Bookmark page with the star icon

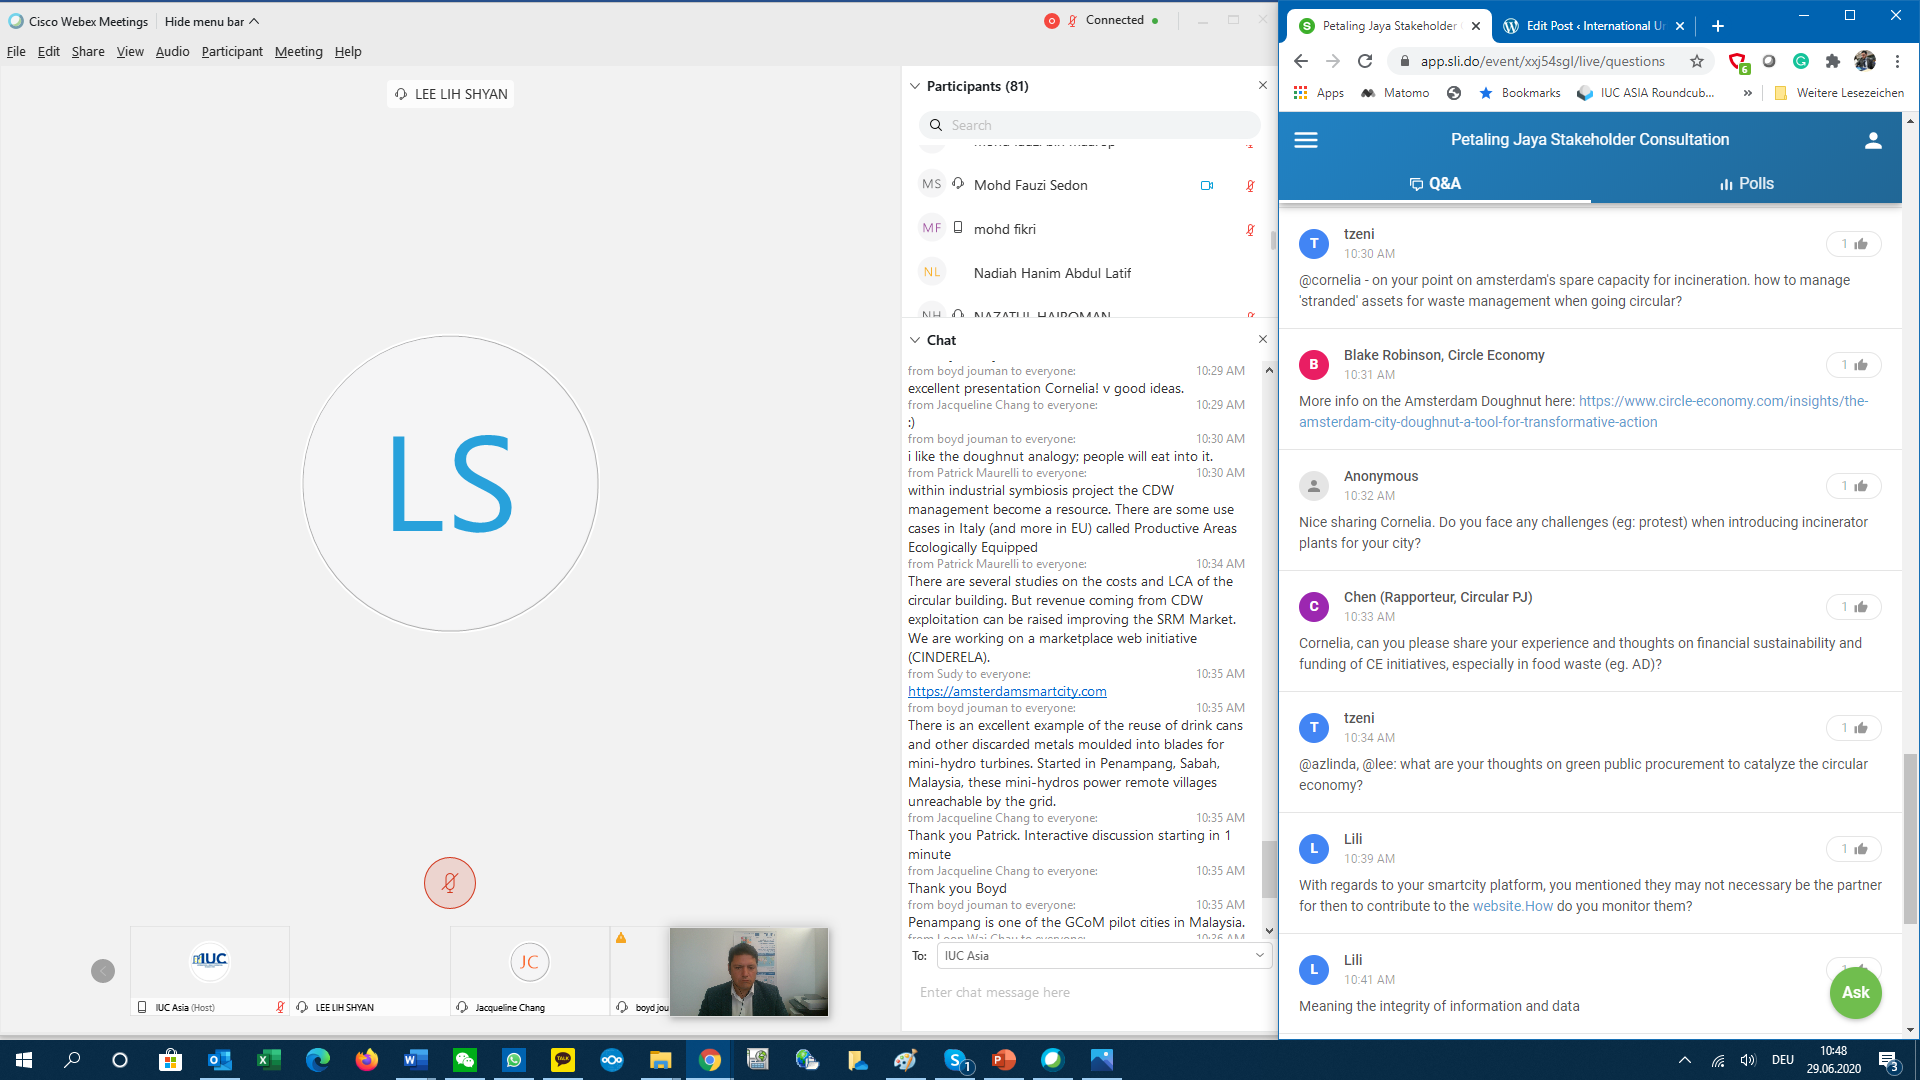1697,61
